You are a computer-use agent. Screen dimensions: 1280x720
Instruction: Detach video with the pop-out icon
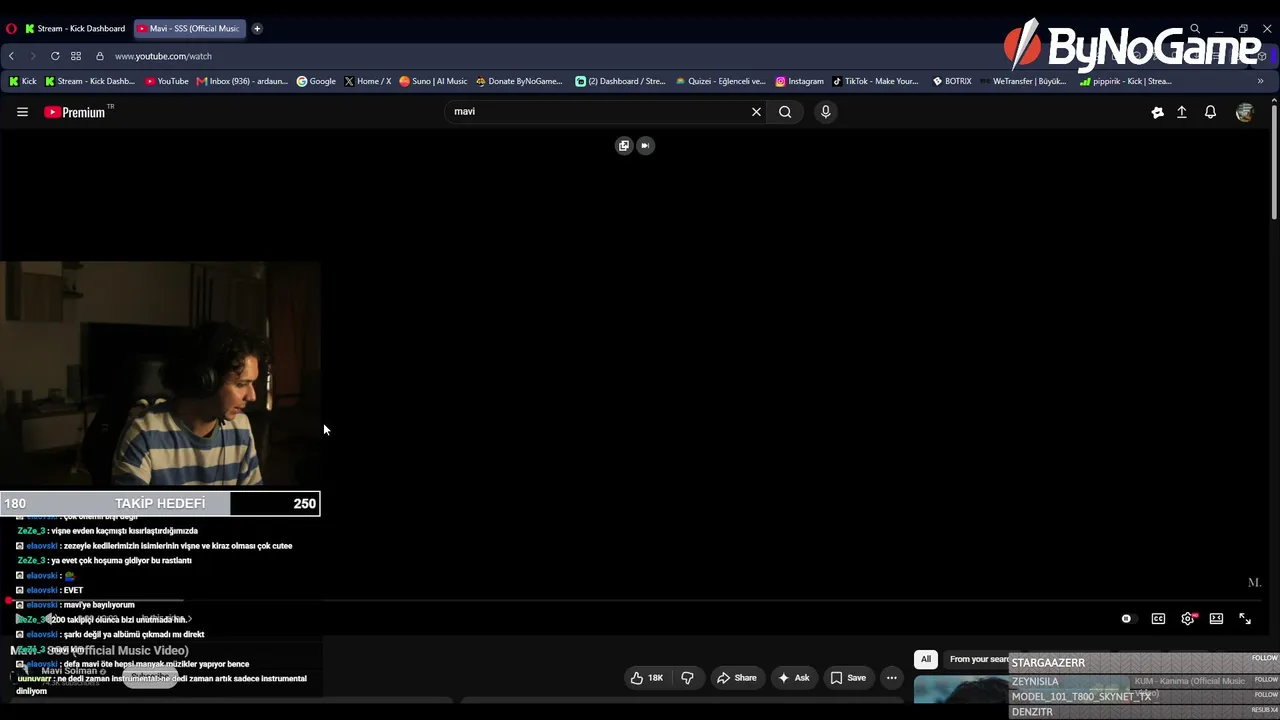coord(624,146)
